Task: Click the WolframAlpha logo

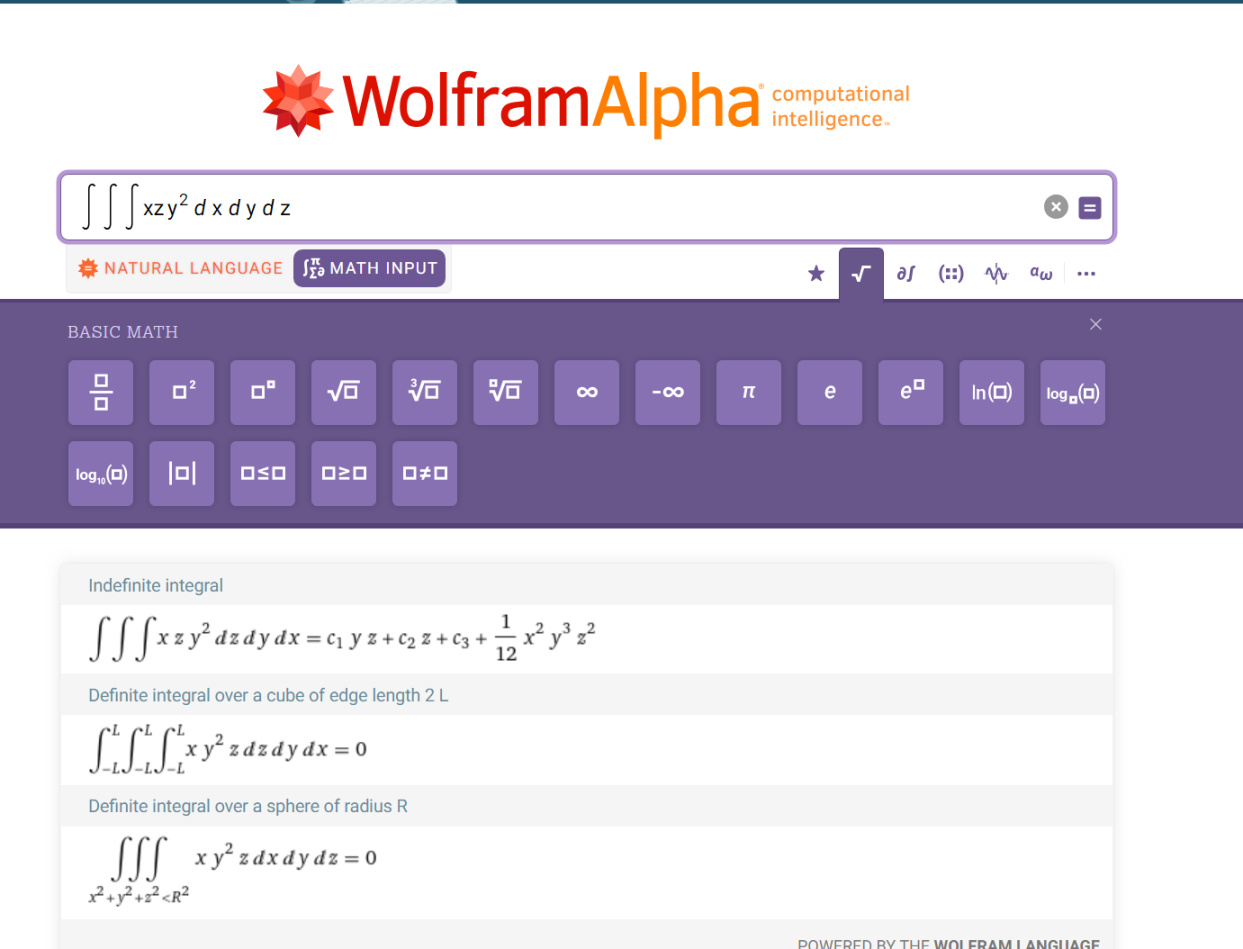Action: tap(586, 101)
